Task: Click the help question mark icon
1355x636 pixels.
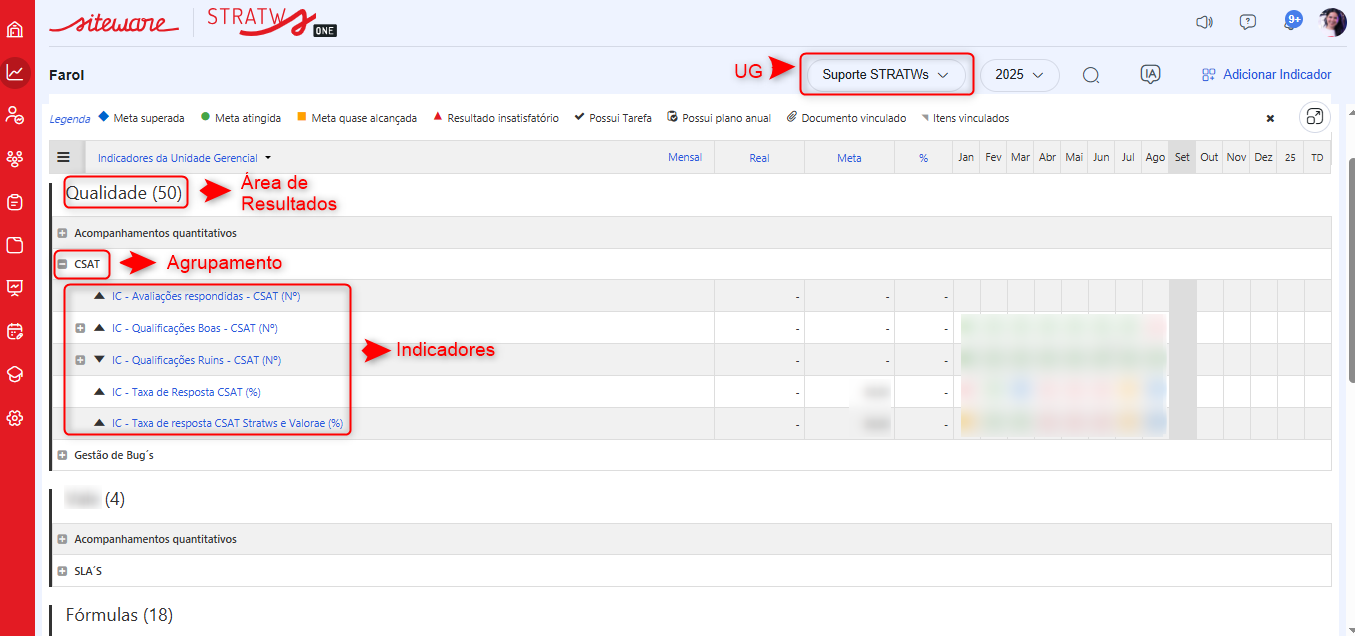Action: point(1247,22)
